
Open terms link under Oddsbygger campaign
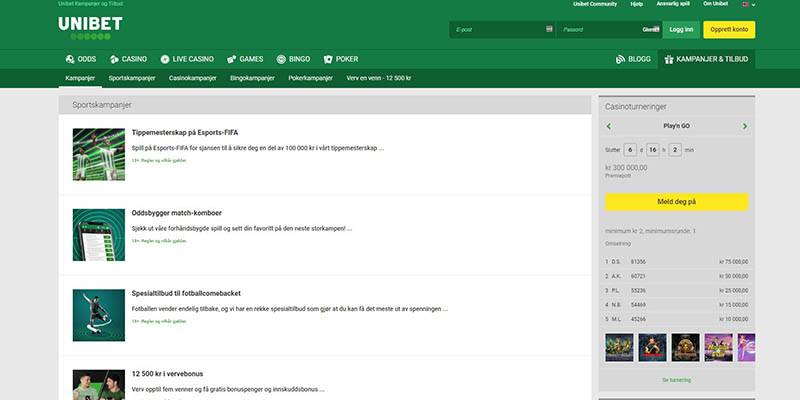pos(159,241)
